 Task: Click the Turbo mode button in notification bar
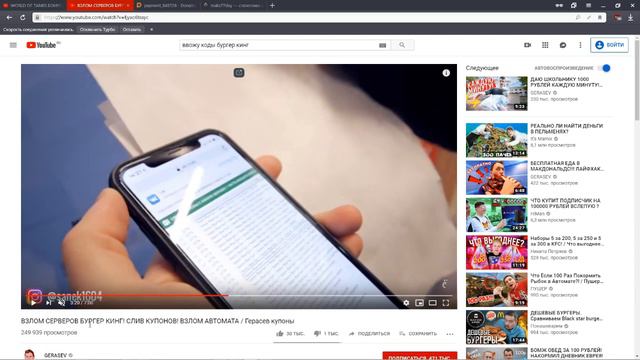(x=97, y=29)
